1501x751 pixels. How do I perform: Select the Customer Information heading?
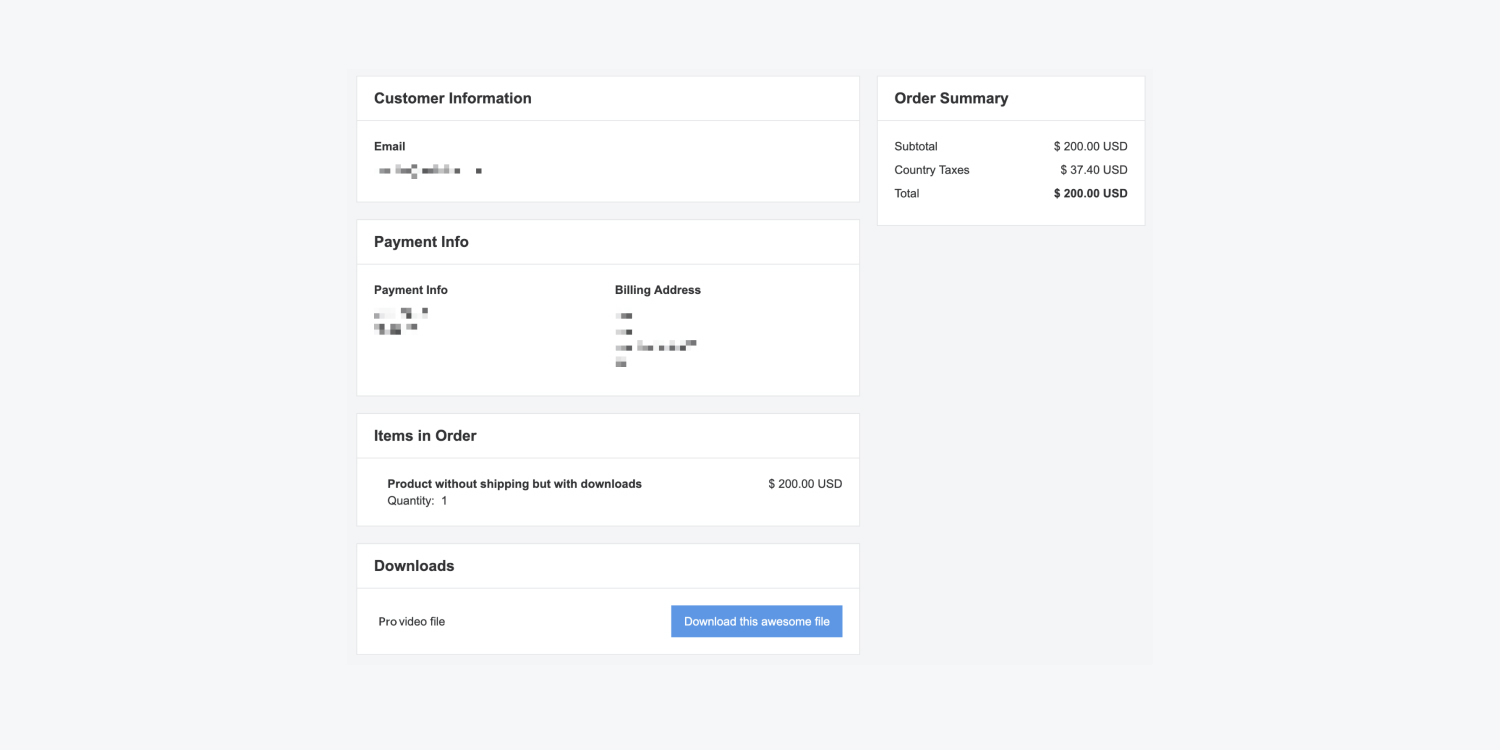[452, 98]
